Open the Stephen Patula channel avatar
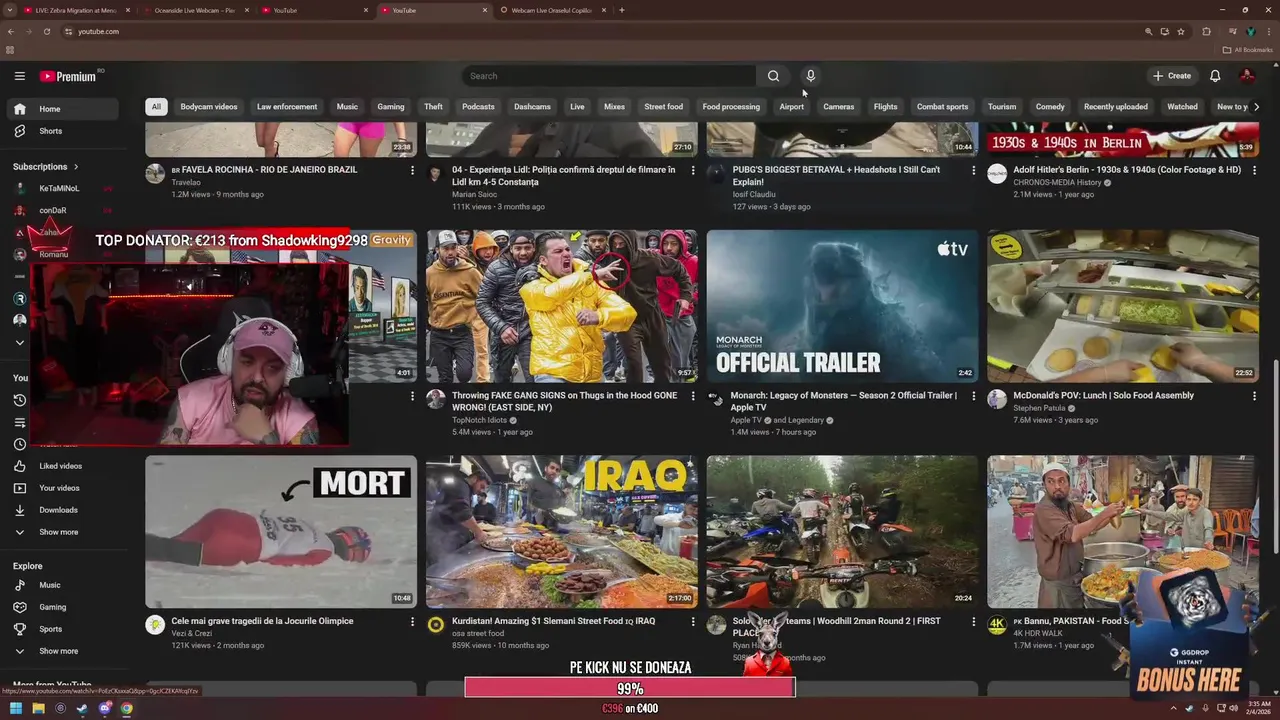 click(997, 399)
